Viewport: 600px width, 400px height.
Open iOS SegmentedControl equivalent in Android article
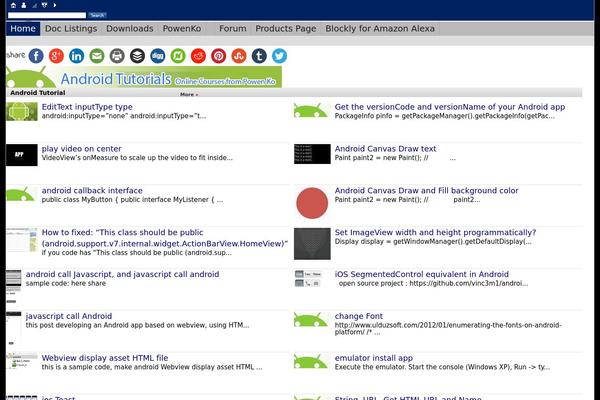click(x=422, y=274)
